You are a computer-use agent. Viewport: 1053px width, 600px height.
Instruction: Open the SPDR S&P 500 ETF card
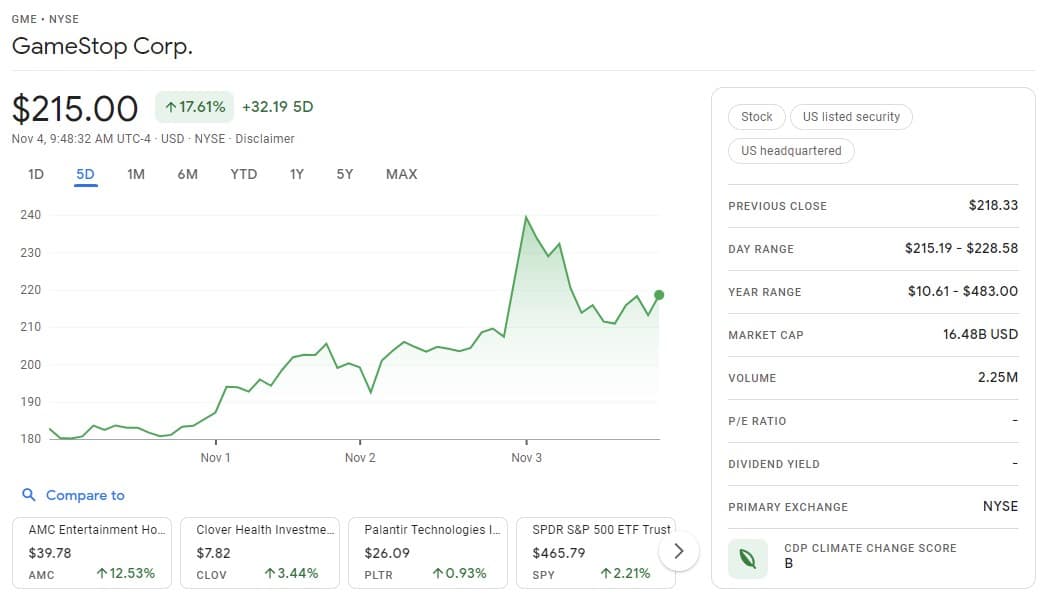596,552
